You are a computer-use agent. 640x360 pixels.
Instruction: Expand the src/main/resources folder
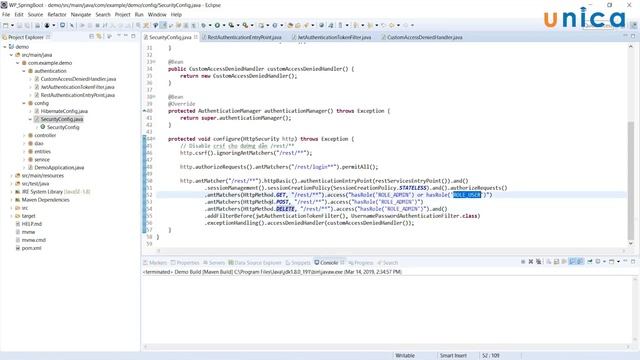pyautogui.click(x=11, y=176)
